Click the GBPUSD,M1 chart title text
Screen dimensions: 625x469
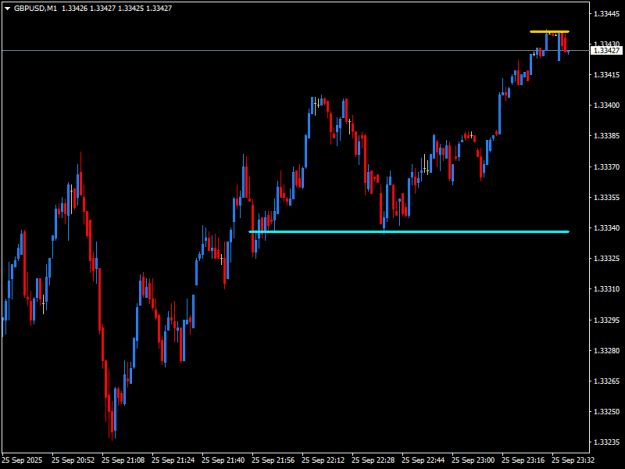[x=35, y=8]
